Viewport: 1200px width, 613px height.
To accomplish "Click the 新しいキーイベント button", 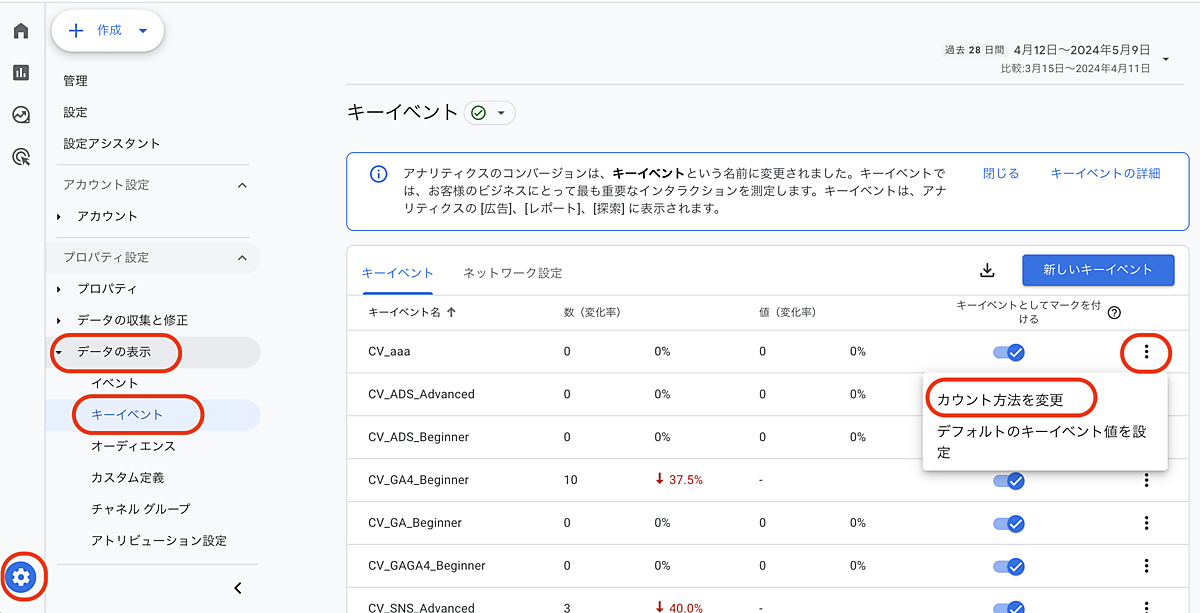I will click(1097, 270).
